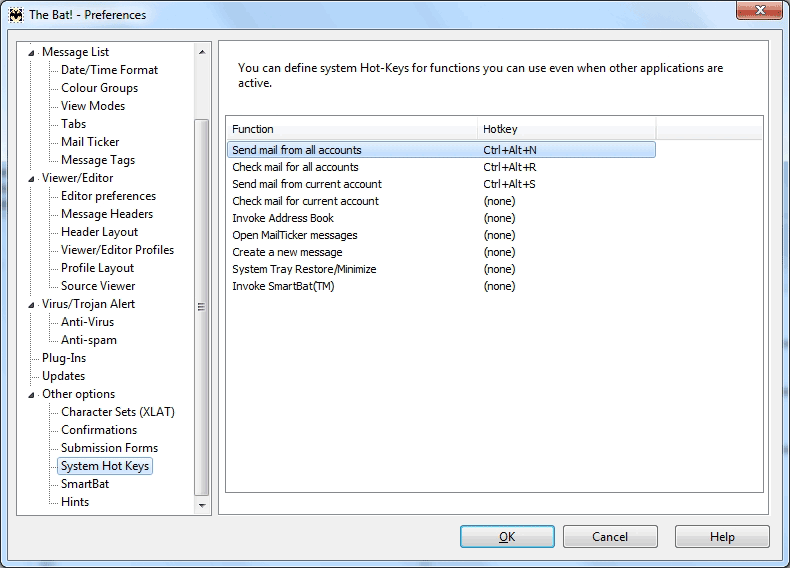
Task: Collapse the Virus/Trojan Alert node
Action: (31, 305)
